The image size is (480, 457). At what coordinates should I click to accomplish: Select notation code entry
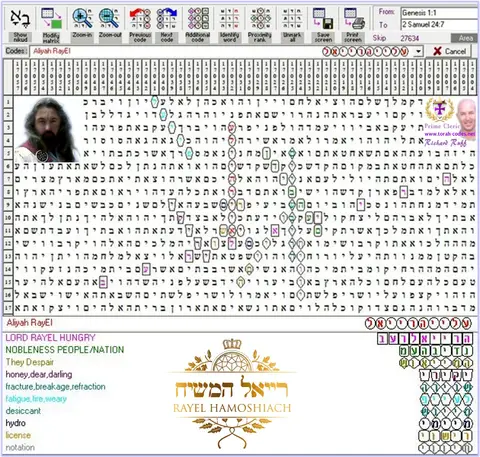coord(20,447)
